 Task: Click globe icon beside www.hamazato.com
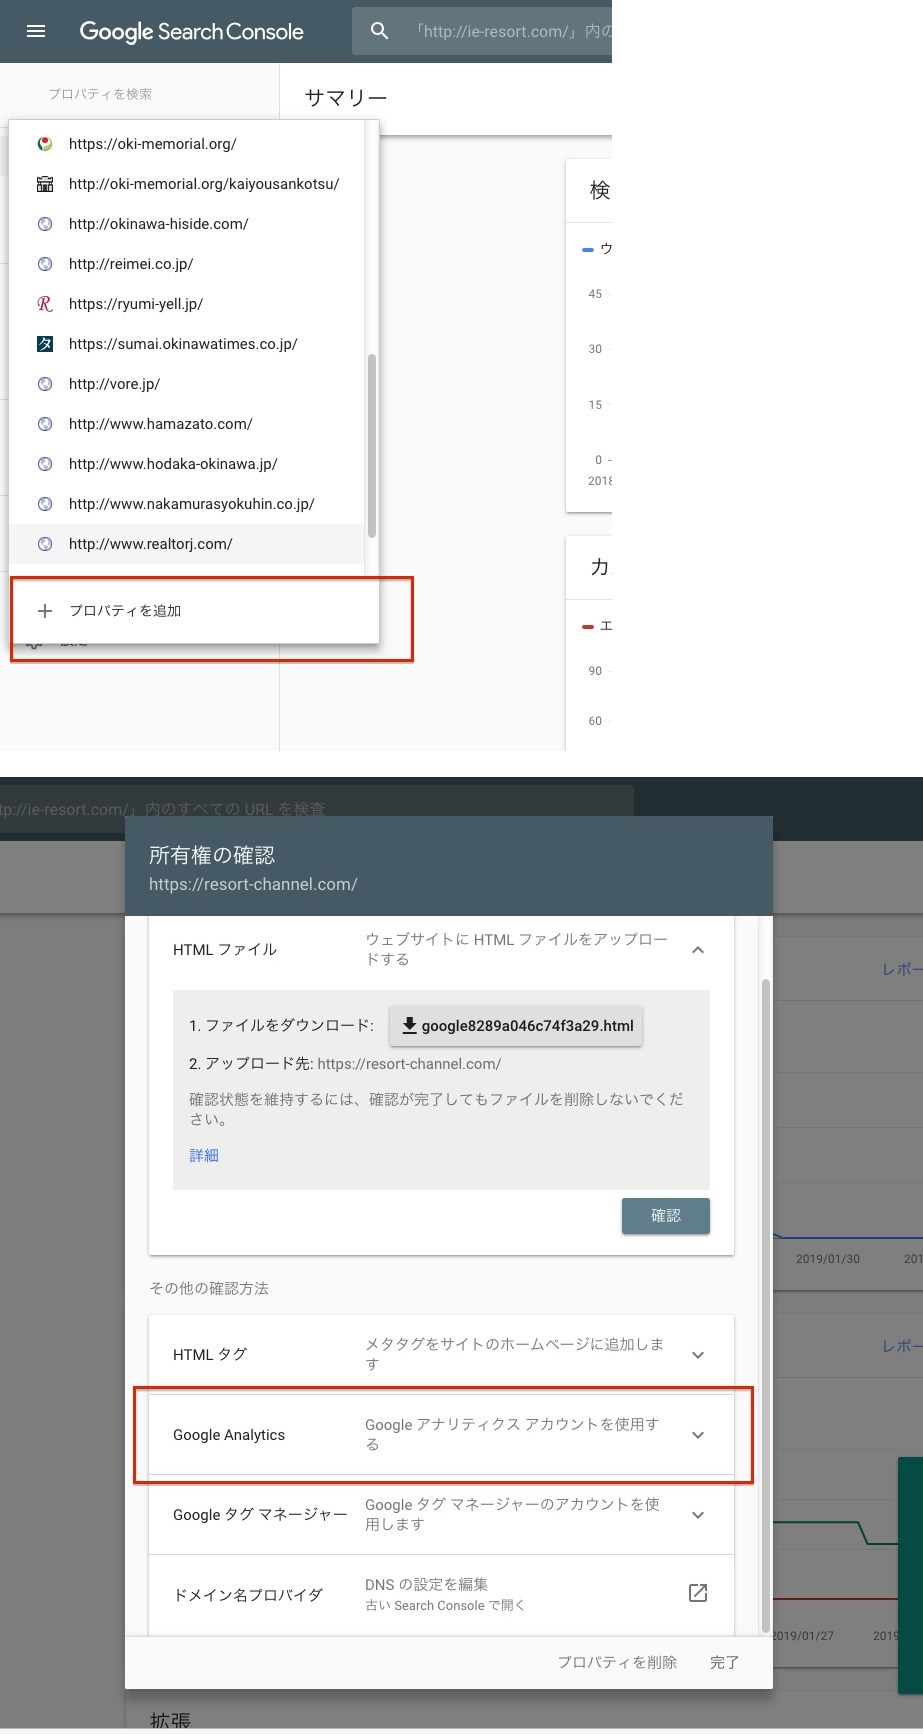point(45,424)
